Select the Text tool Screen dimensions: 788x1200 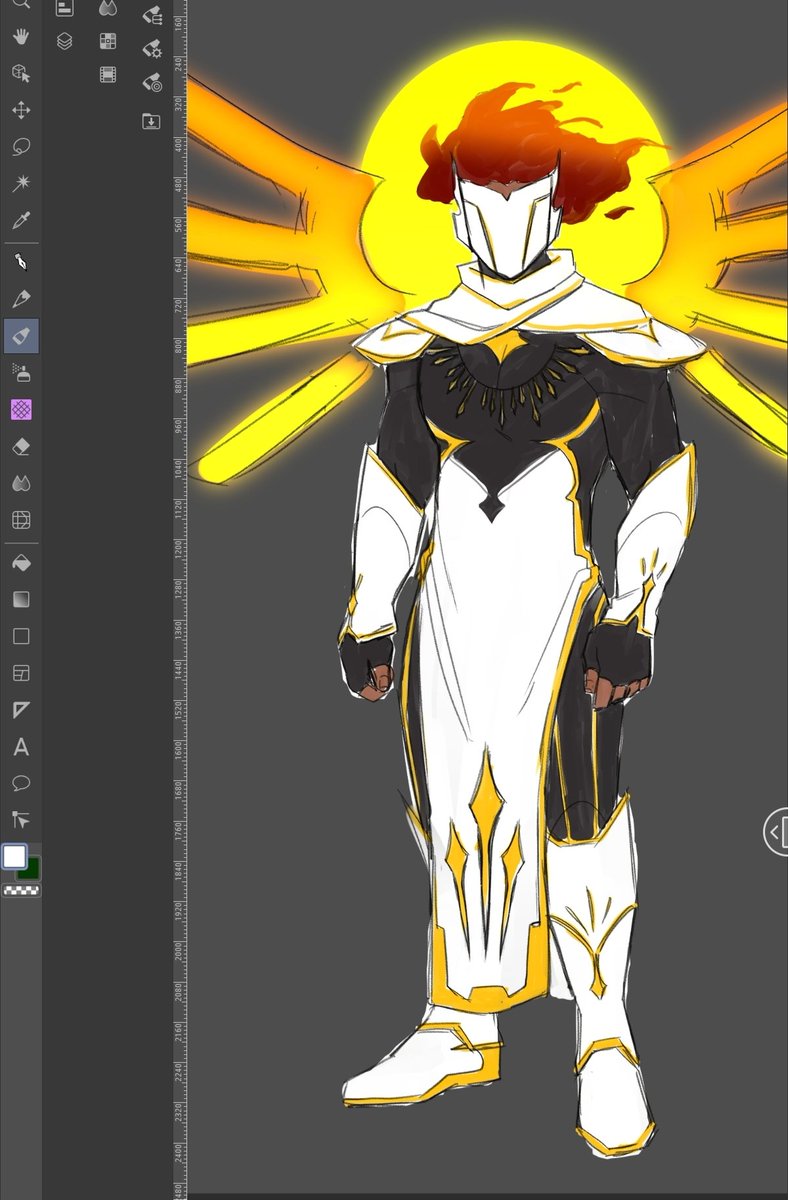click(21, 747)
